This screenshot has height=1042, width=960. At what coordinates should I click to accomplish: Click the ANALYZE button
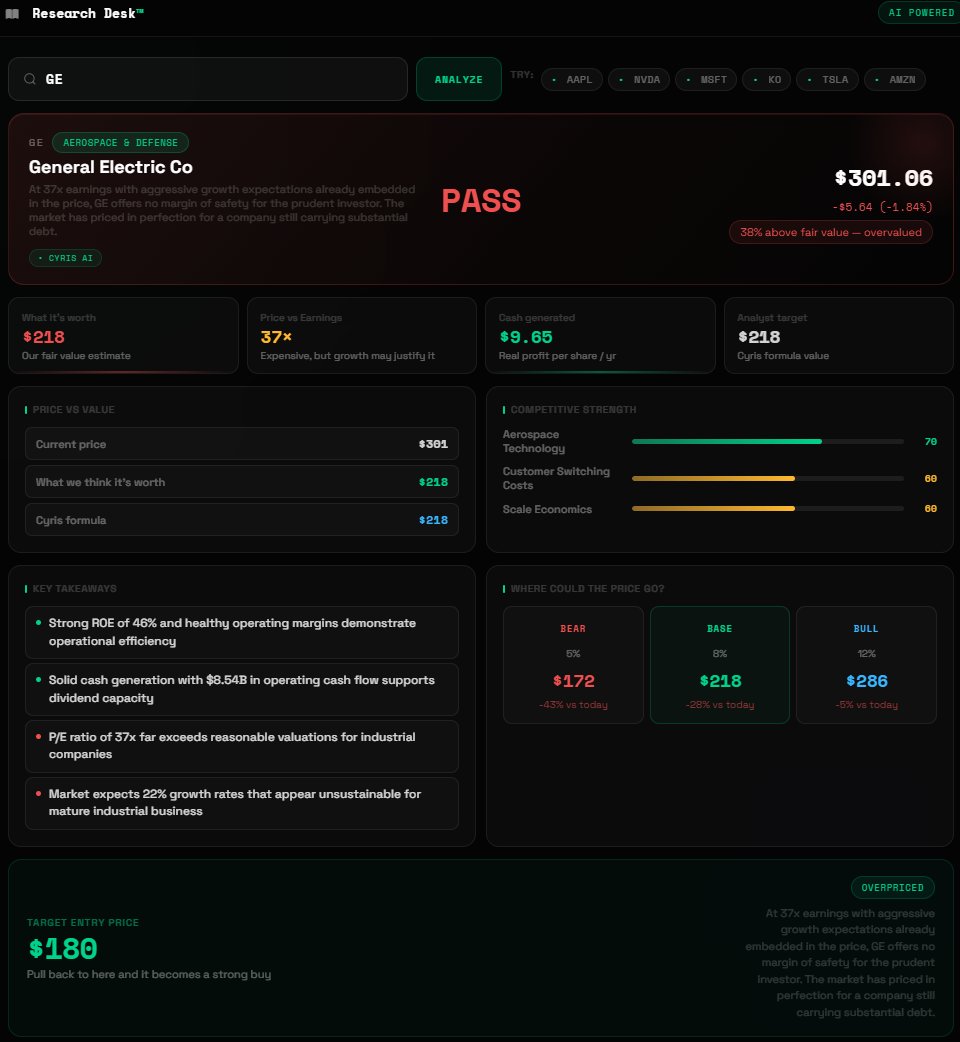tap(458, 79)
